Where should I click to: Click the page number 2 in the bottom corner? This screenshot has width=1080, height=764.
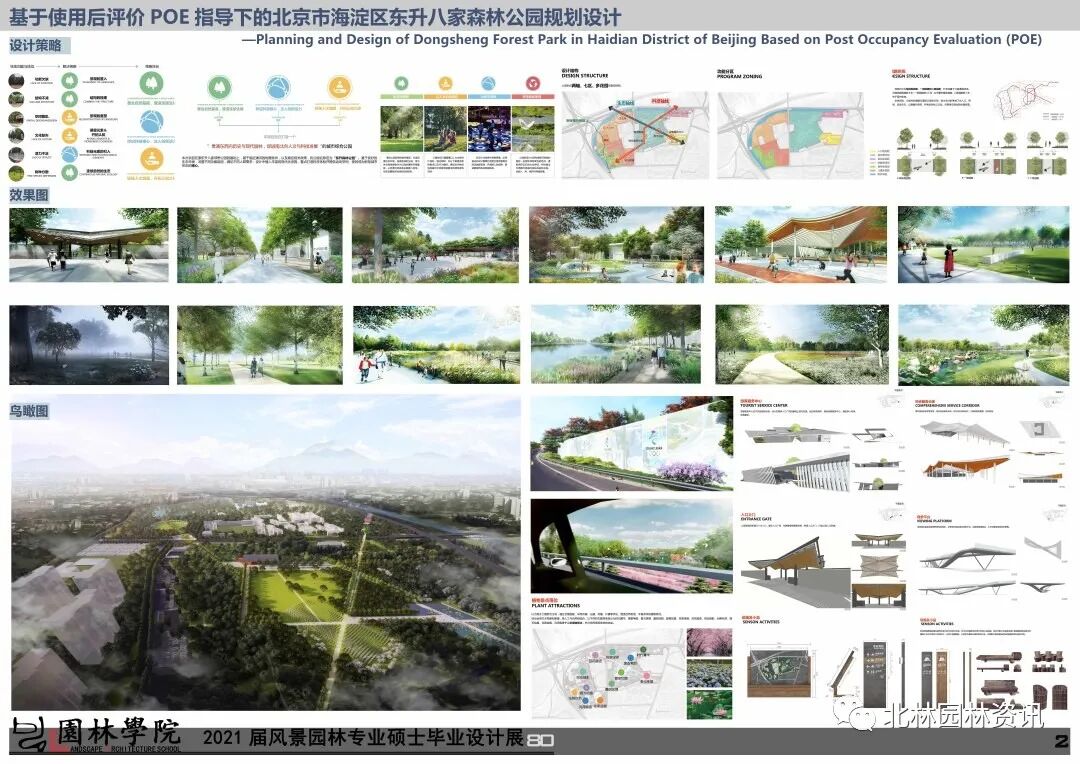[x=1061, y=741]
